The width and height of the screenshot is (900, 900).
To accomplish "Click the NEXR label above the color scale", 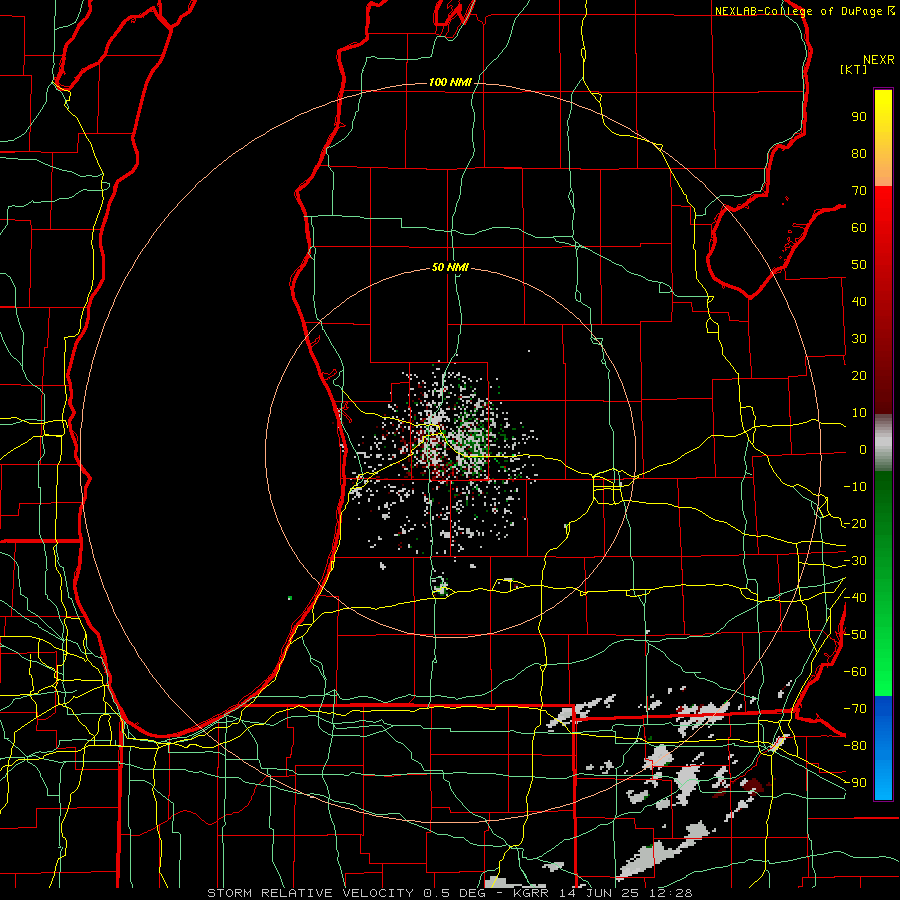I will tap(879, 60).
